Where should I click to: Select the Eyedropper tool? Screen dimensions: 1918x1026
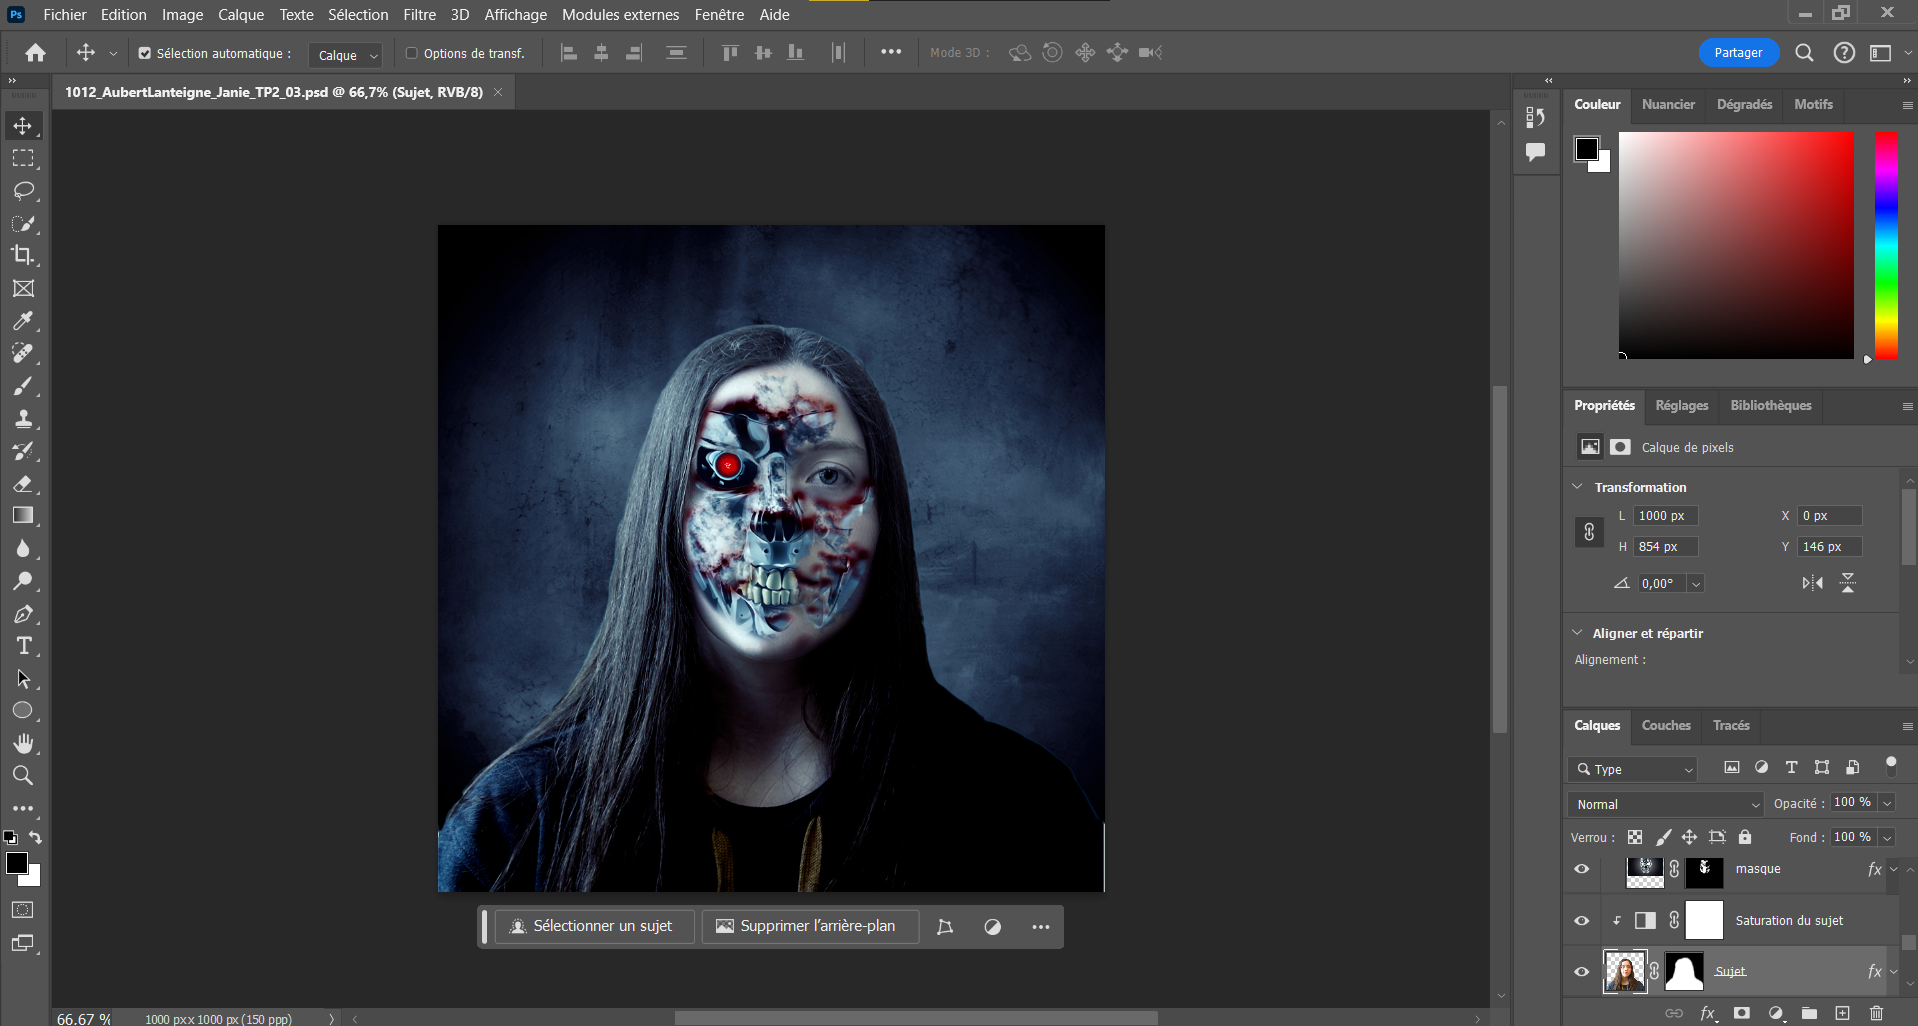click(x=23, y=321)
